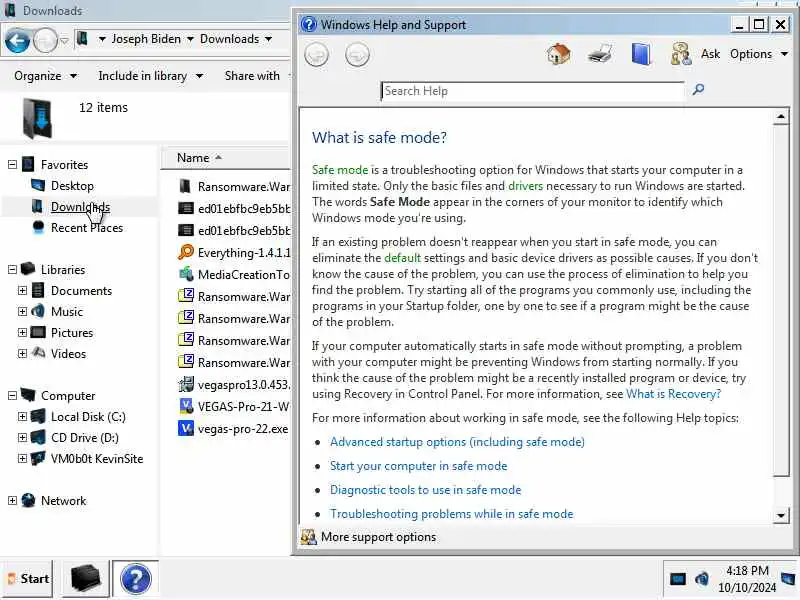Open Start your computer in safe mode link

[418, 466]
